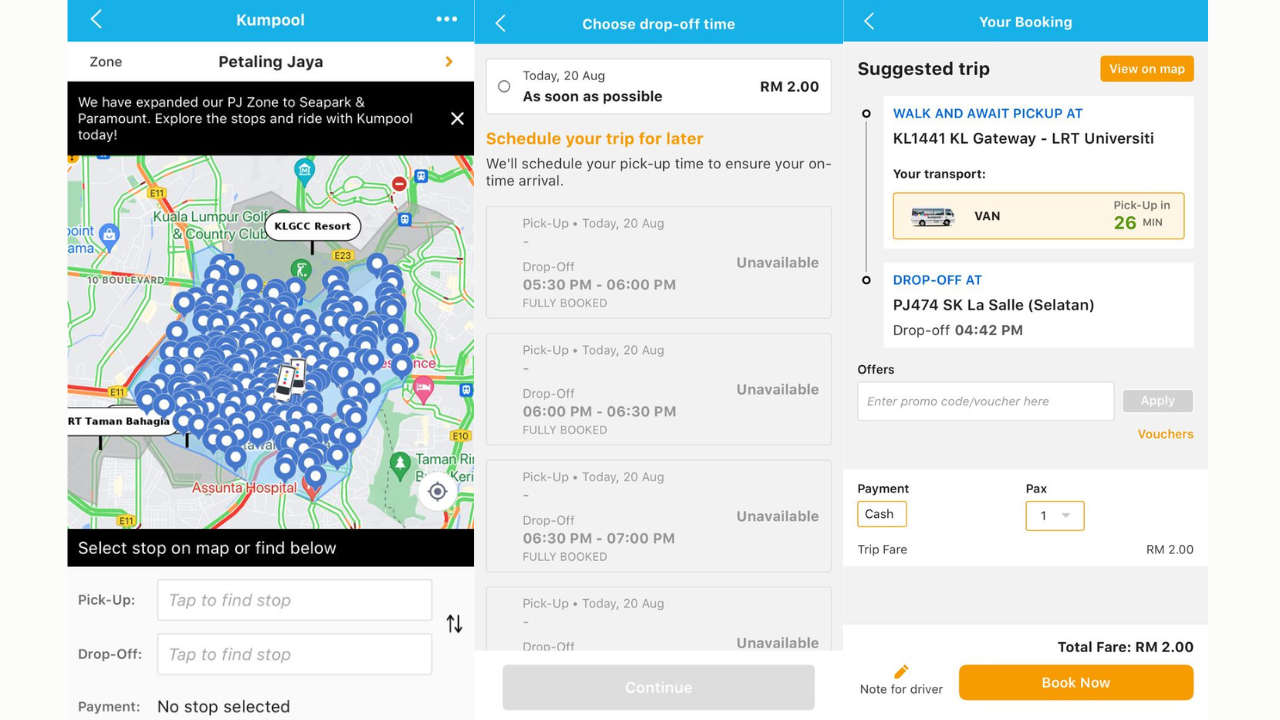
Task: Select the As soon as possible radio option
Action: (x=504, y=87)
